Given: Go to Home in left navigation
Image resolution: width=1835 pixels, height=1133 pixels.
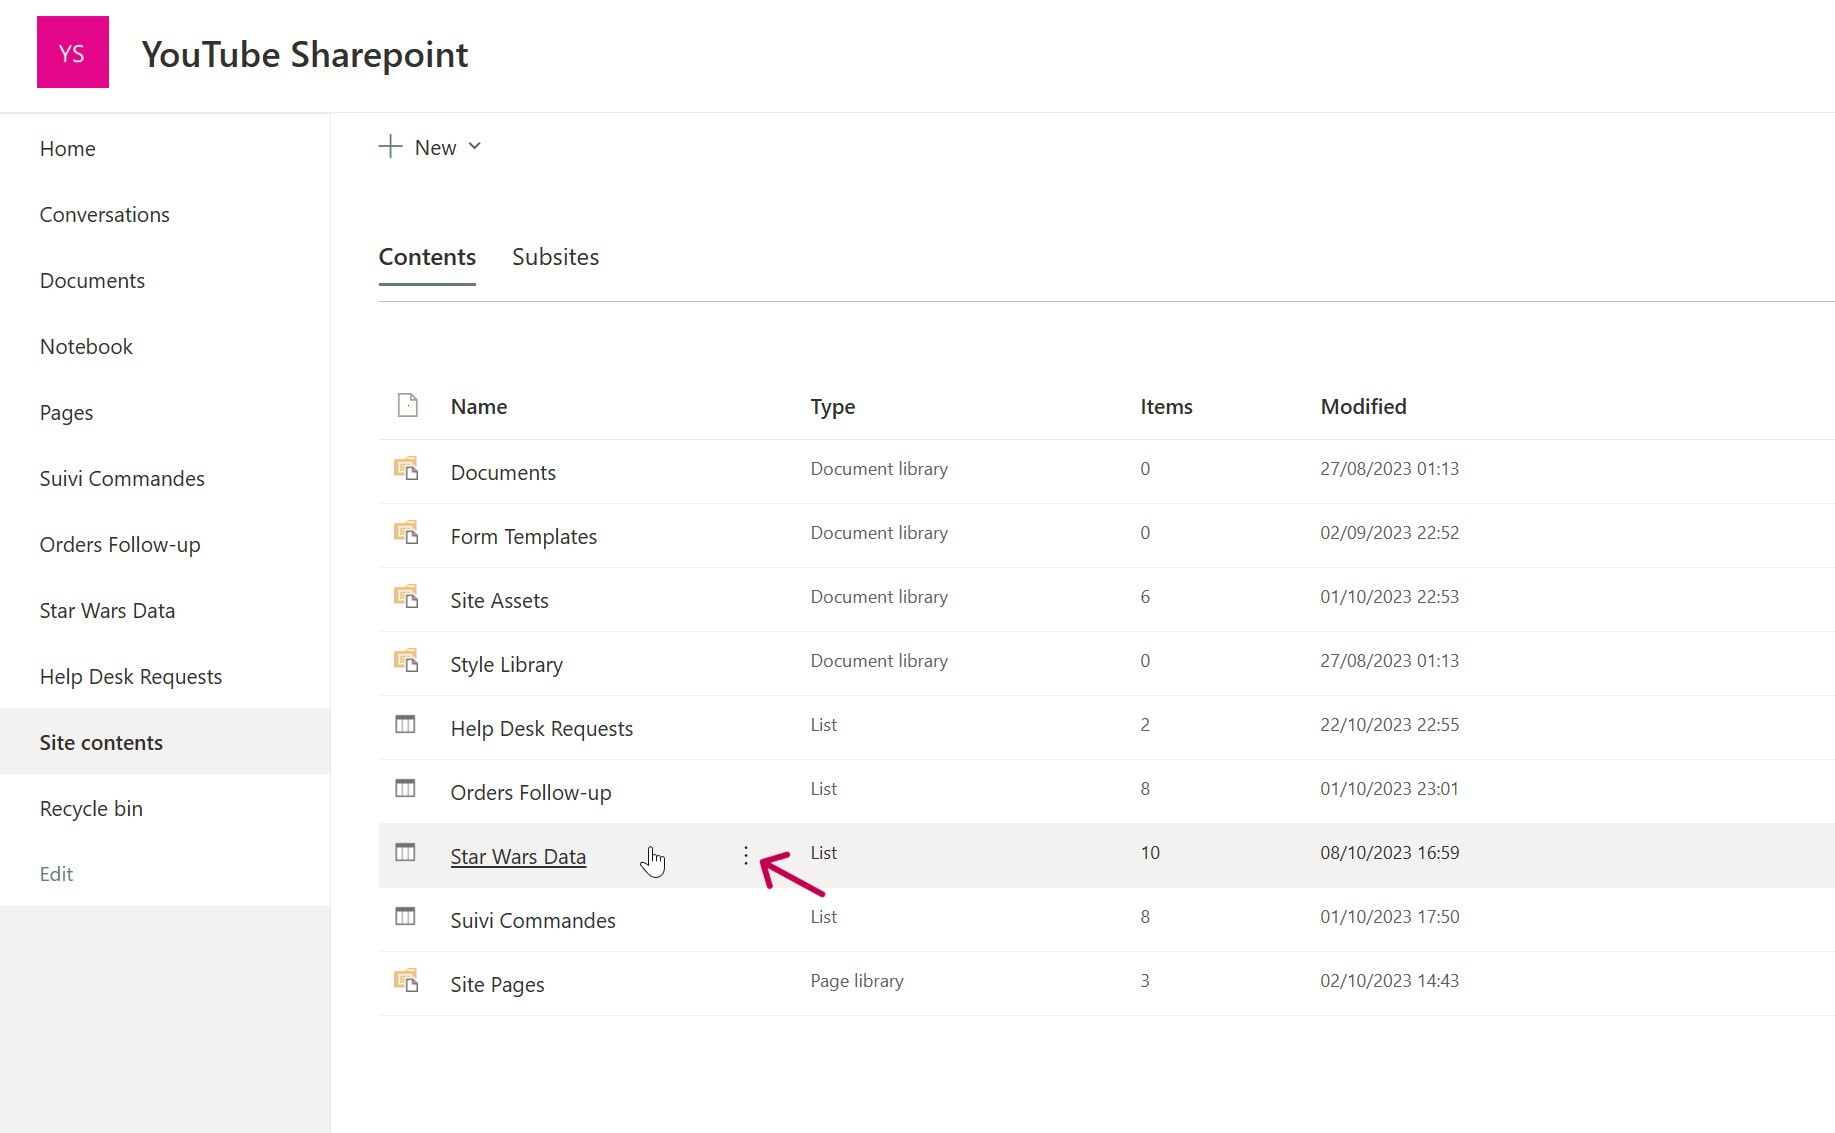Looking at the screenshot, I should pyautogui.click(x=67, y=149).
